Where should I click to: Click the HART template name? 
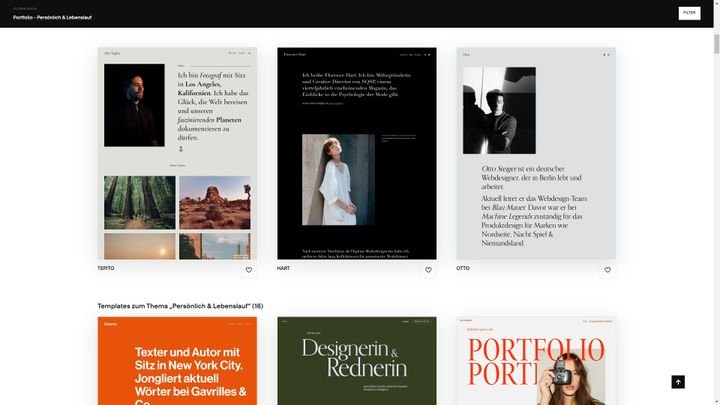(x=283, y=268)
